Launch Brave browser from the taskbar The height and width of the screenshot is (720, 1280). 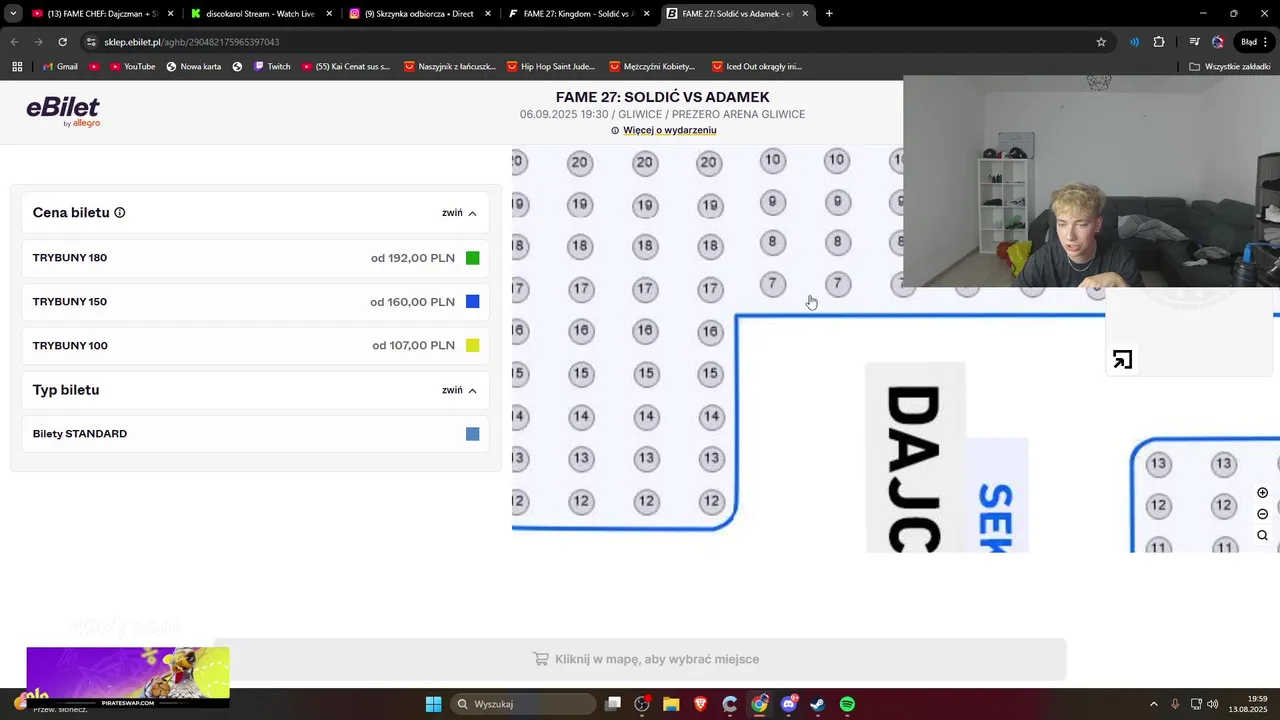[x=700, y=704]
